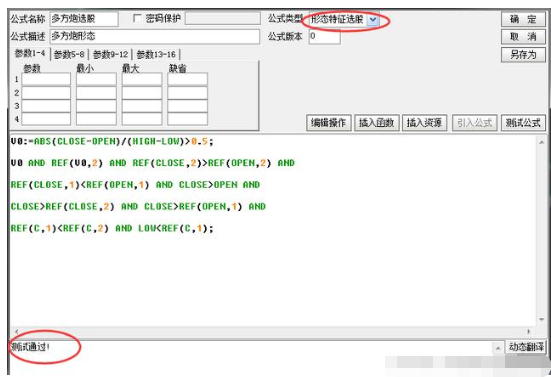Switch to the 参数5-8 tab
551x377 pixels.
click(69, 54)
